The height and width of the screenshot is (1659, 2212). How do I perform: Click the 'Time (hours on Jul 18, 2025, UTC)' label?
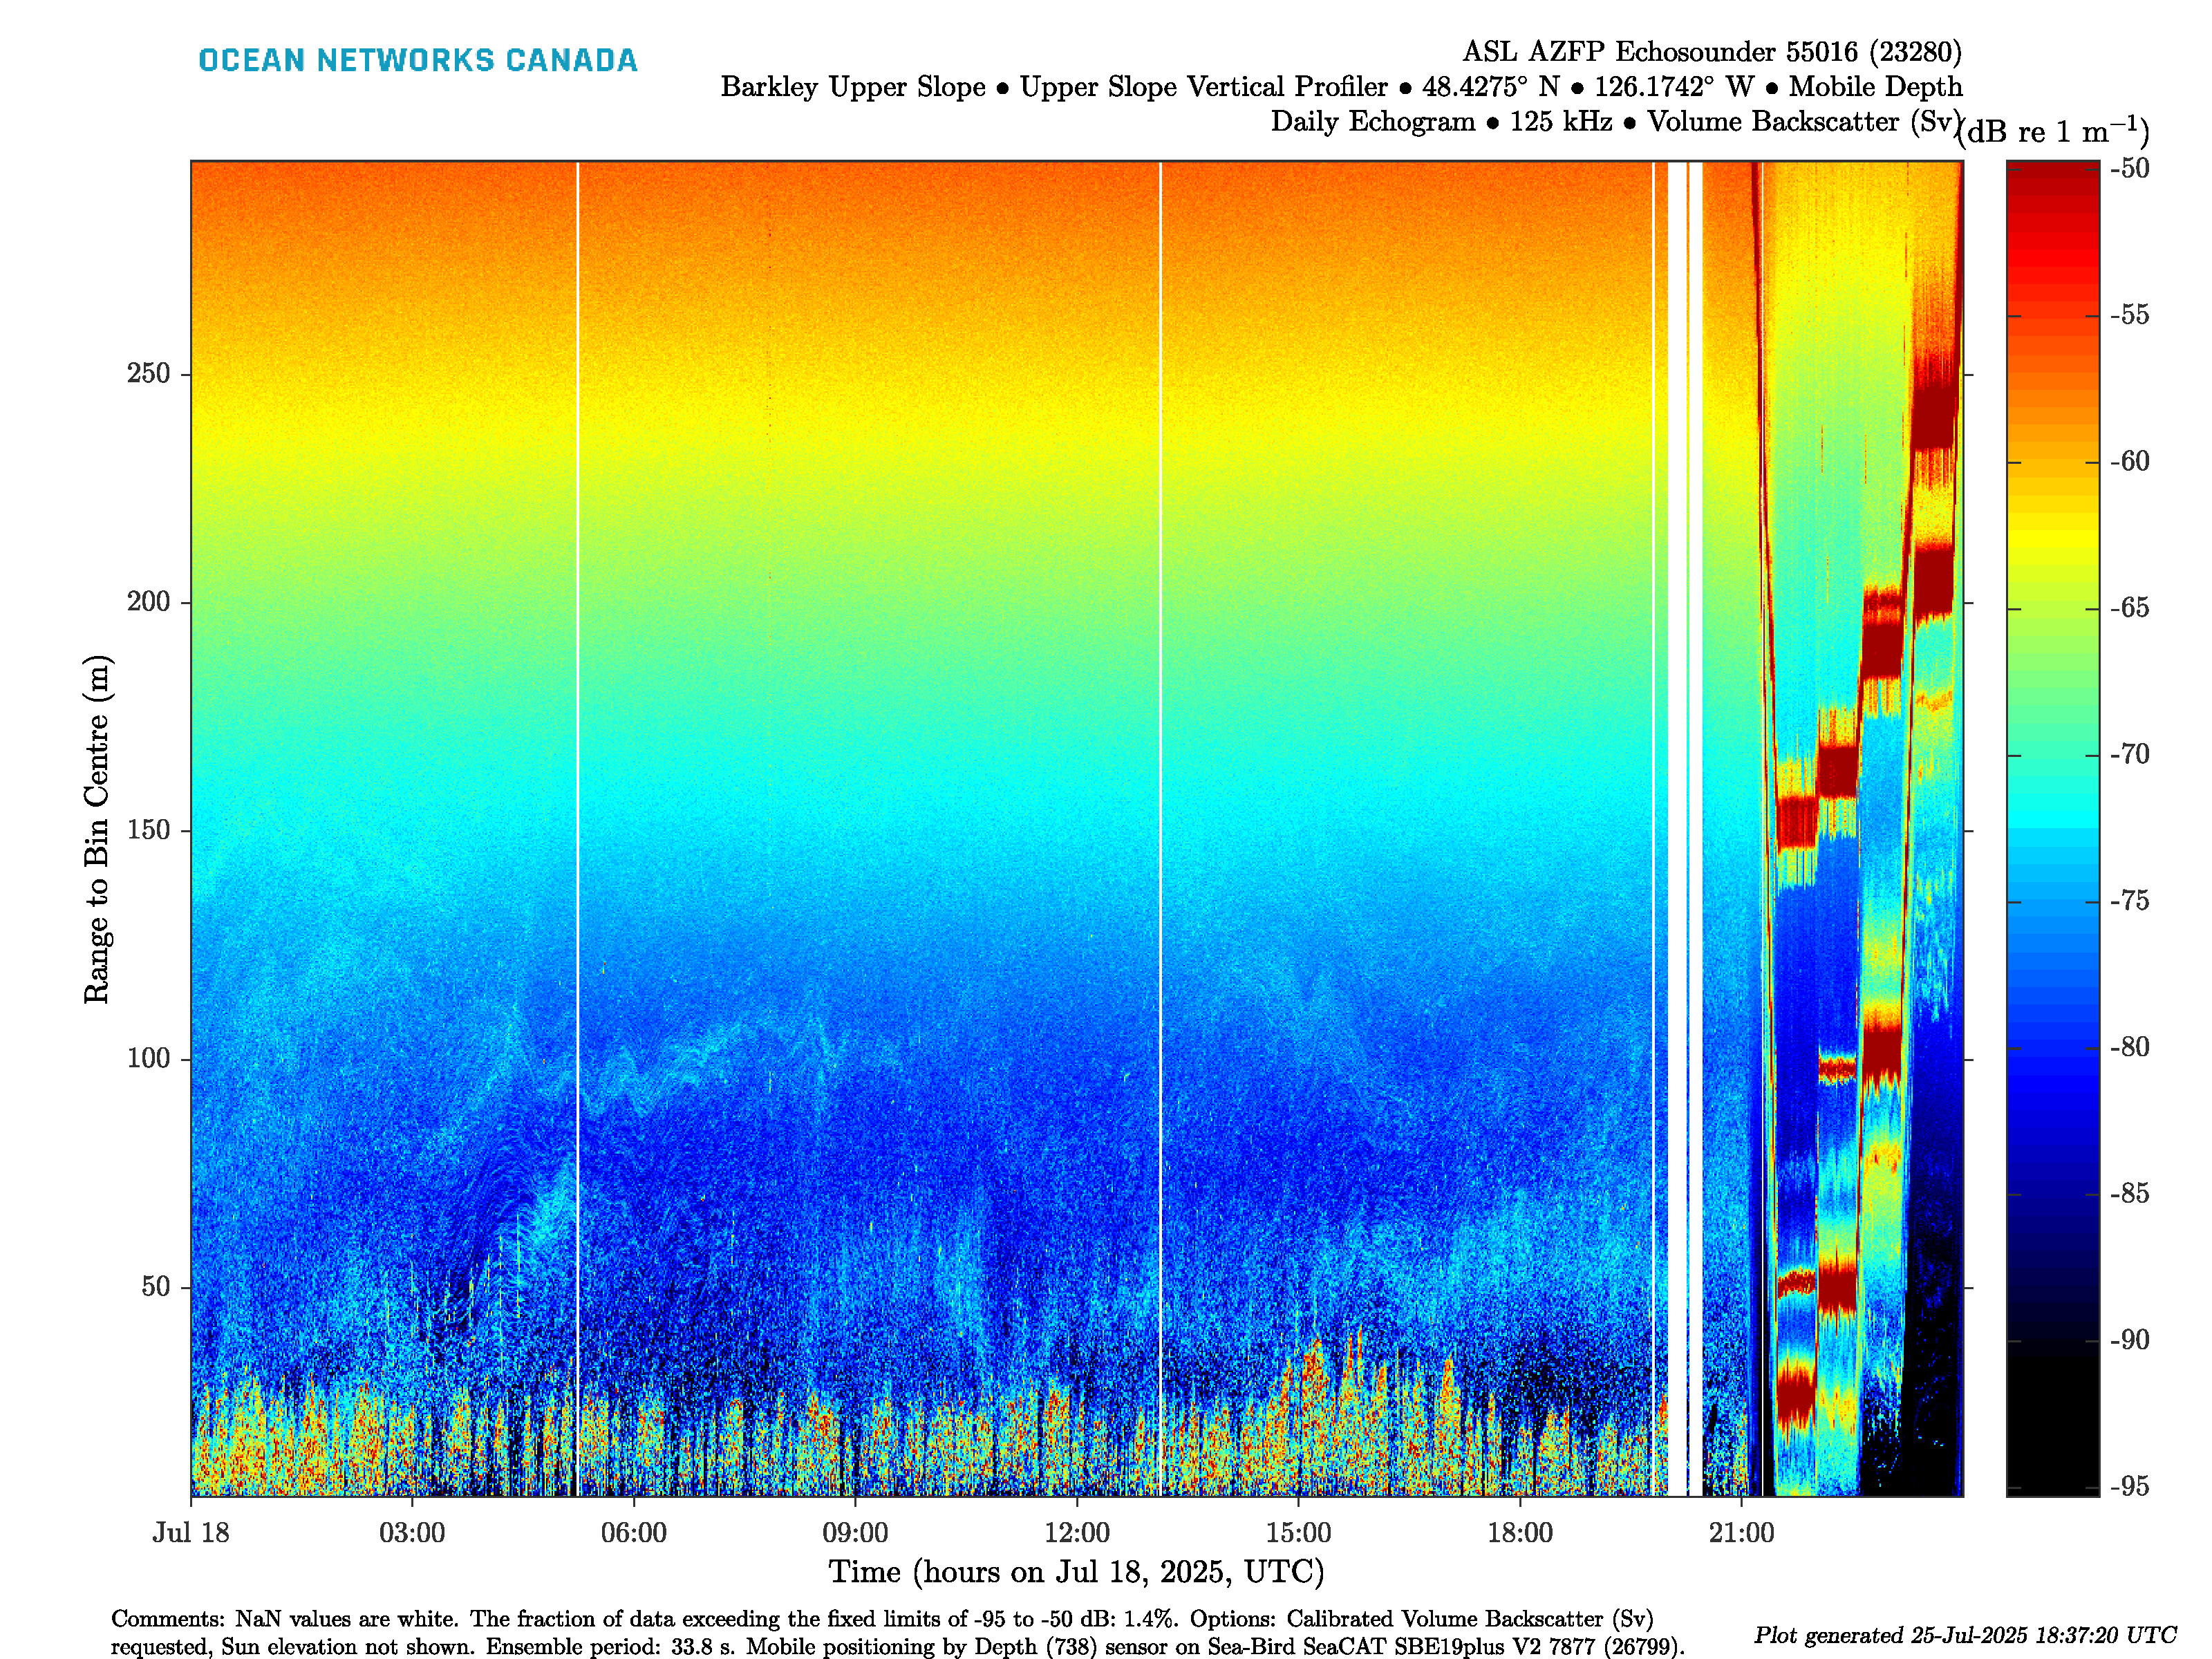point(1077,1573)
